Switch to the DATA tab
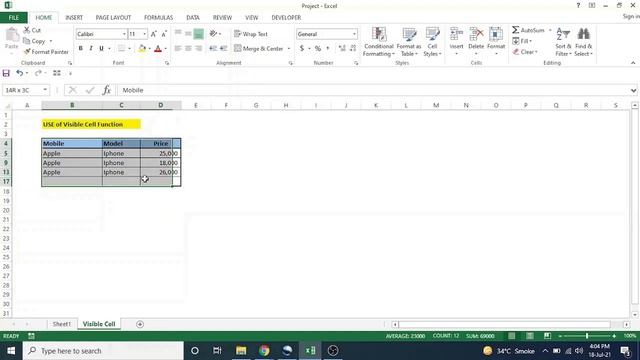The height and width of the screenshot is (360, 640). pyautogui.click(x=193, y=18)
